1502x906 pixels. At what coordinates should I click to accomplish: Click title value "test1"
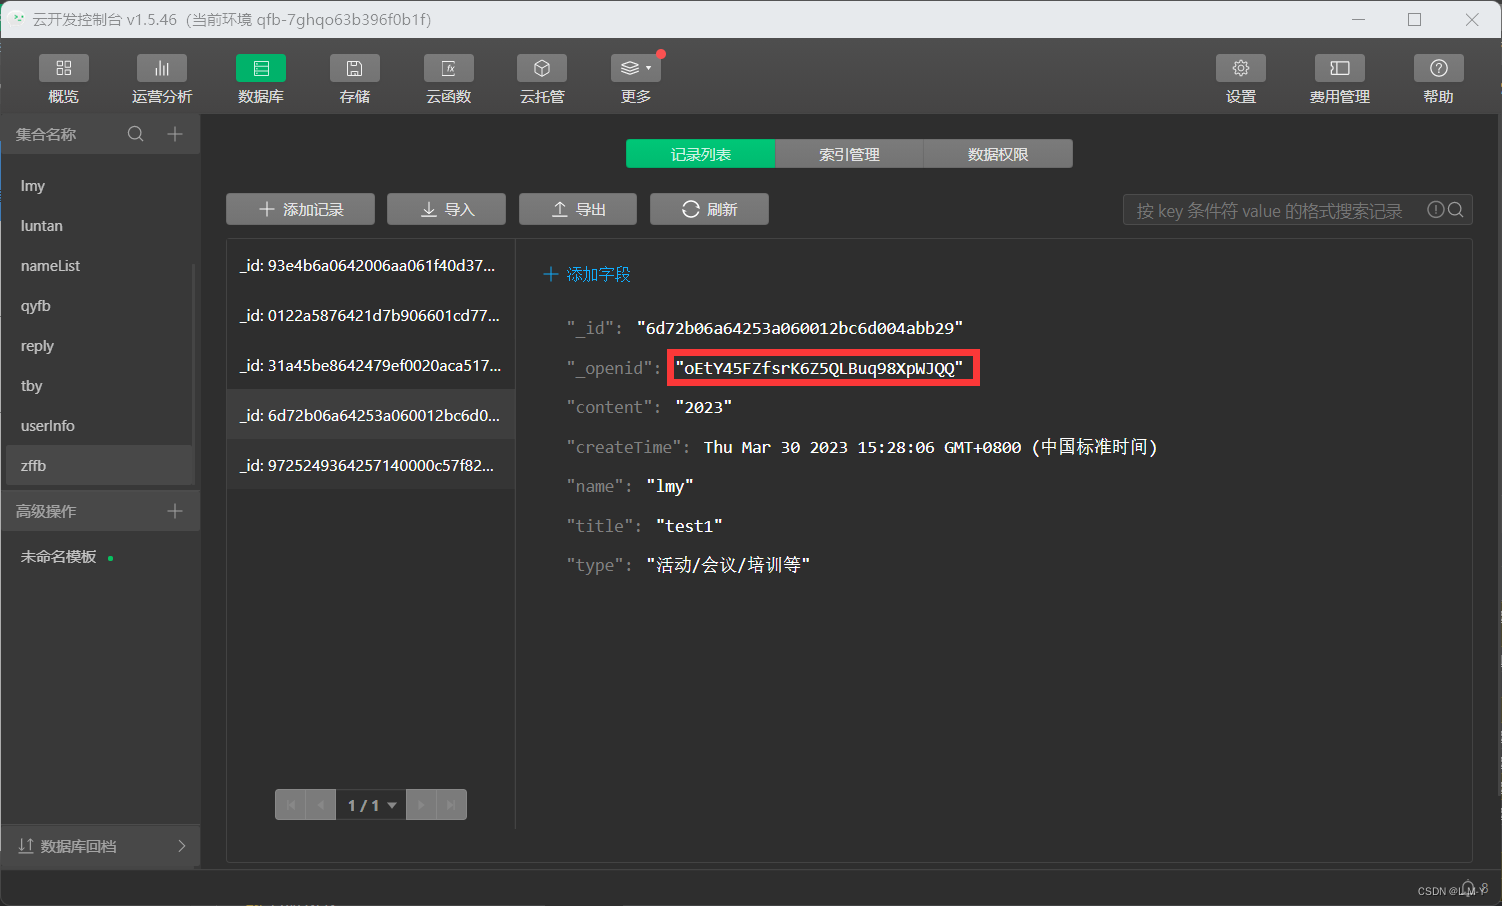pos(689,526)
